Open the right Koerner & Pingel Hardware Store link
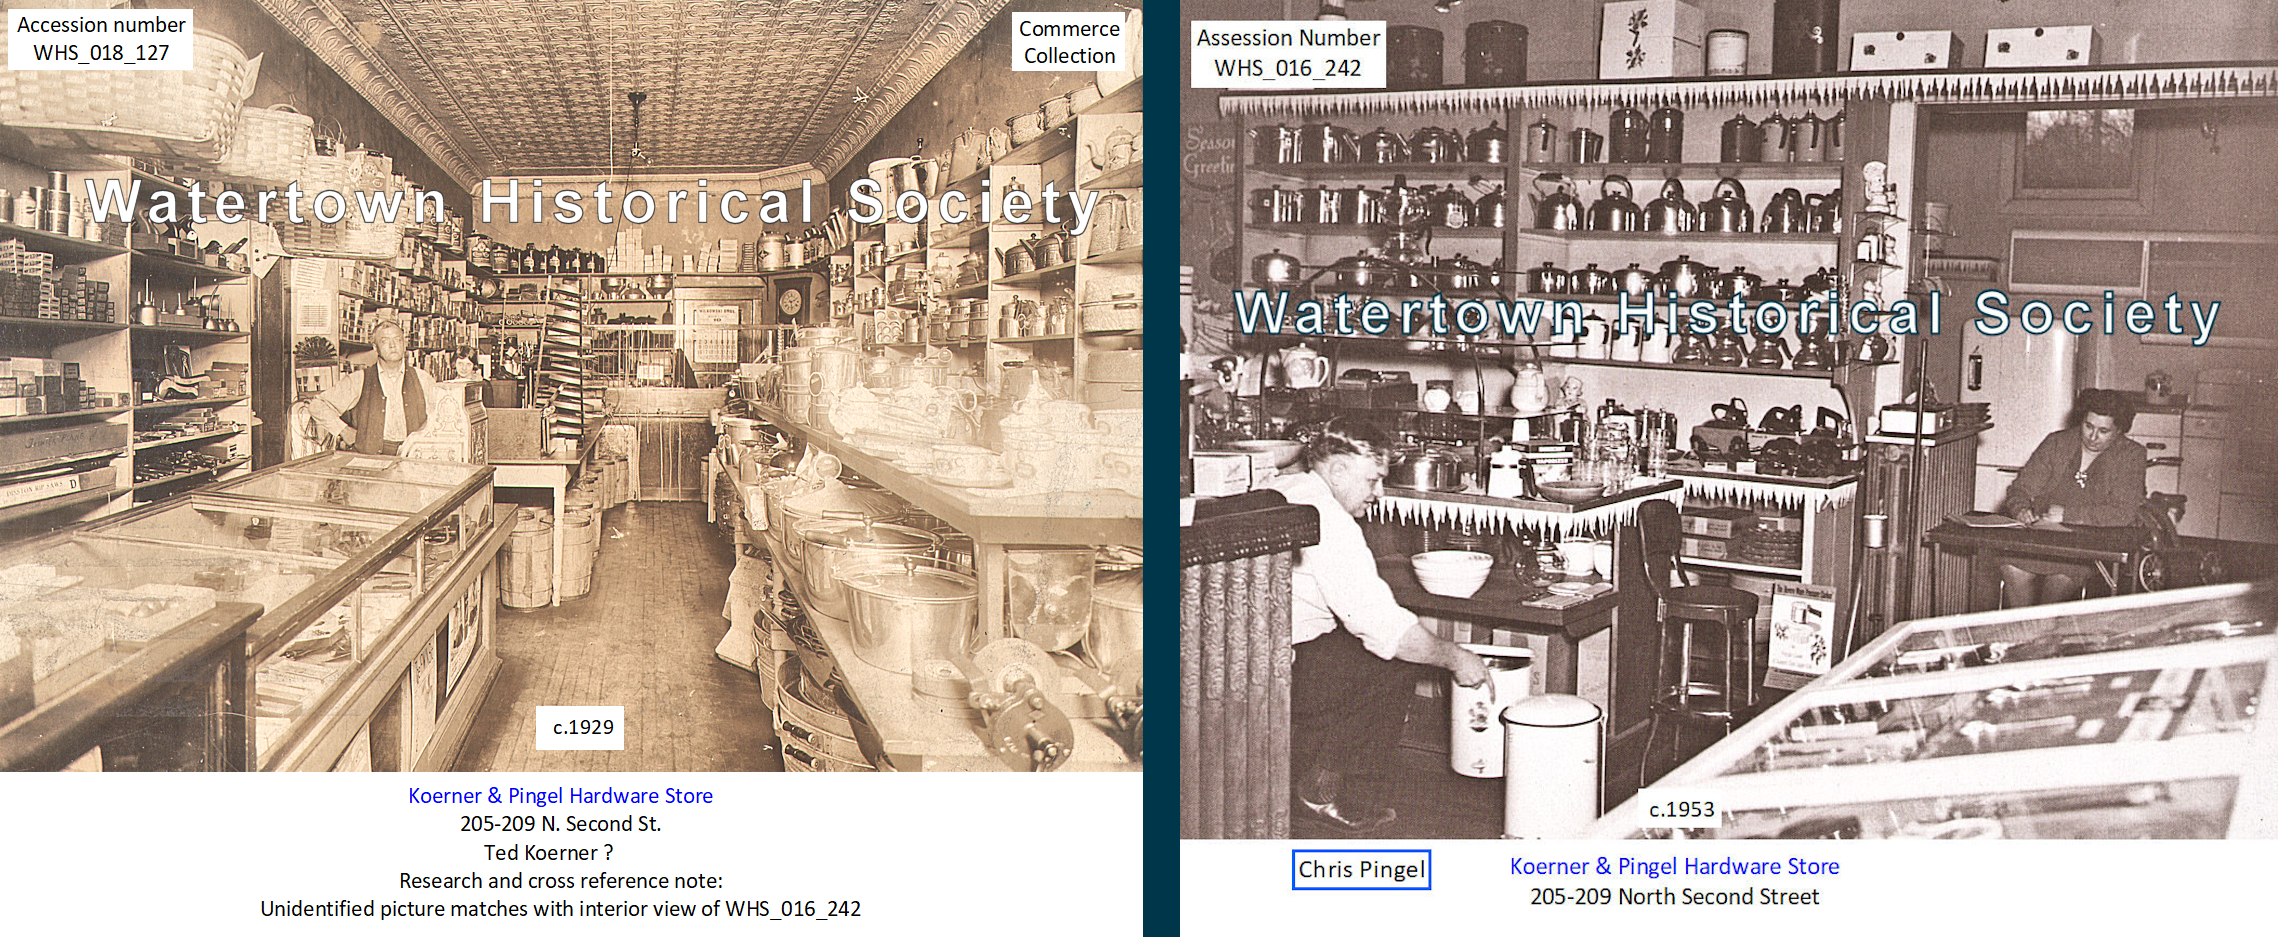This screenshot has width=2278, height=937. point(1674,867)
